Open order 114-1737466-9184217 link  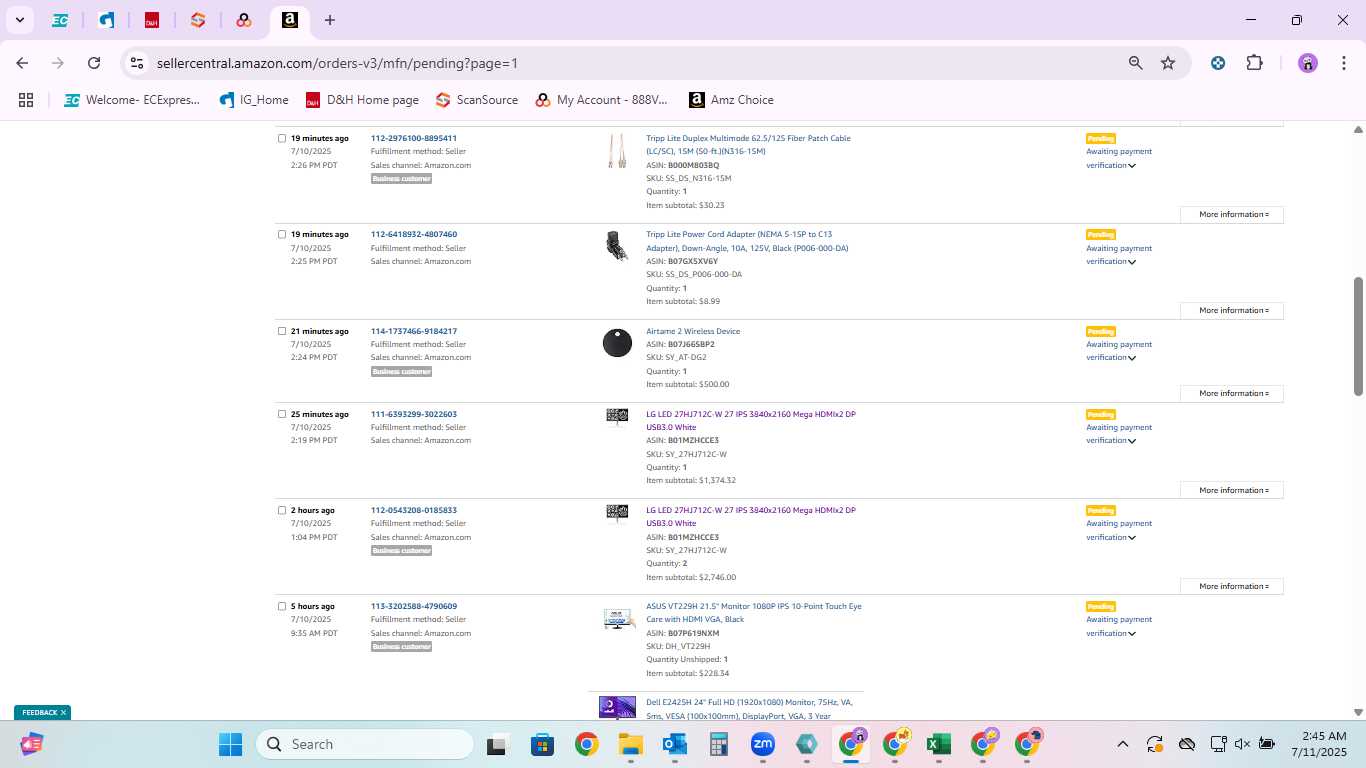[413, 331]
